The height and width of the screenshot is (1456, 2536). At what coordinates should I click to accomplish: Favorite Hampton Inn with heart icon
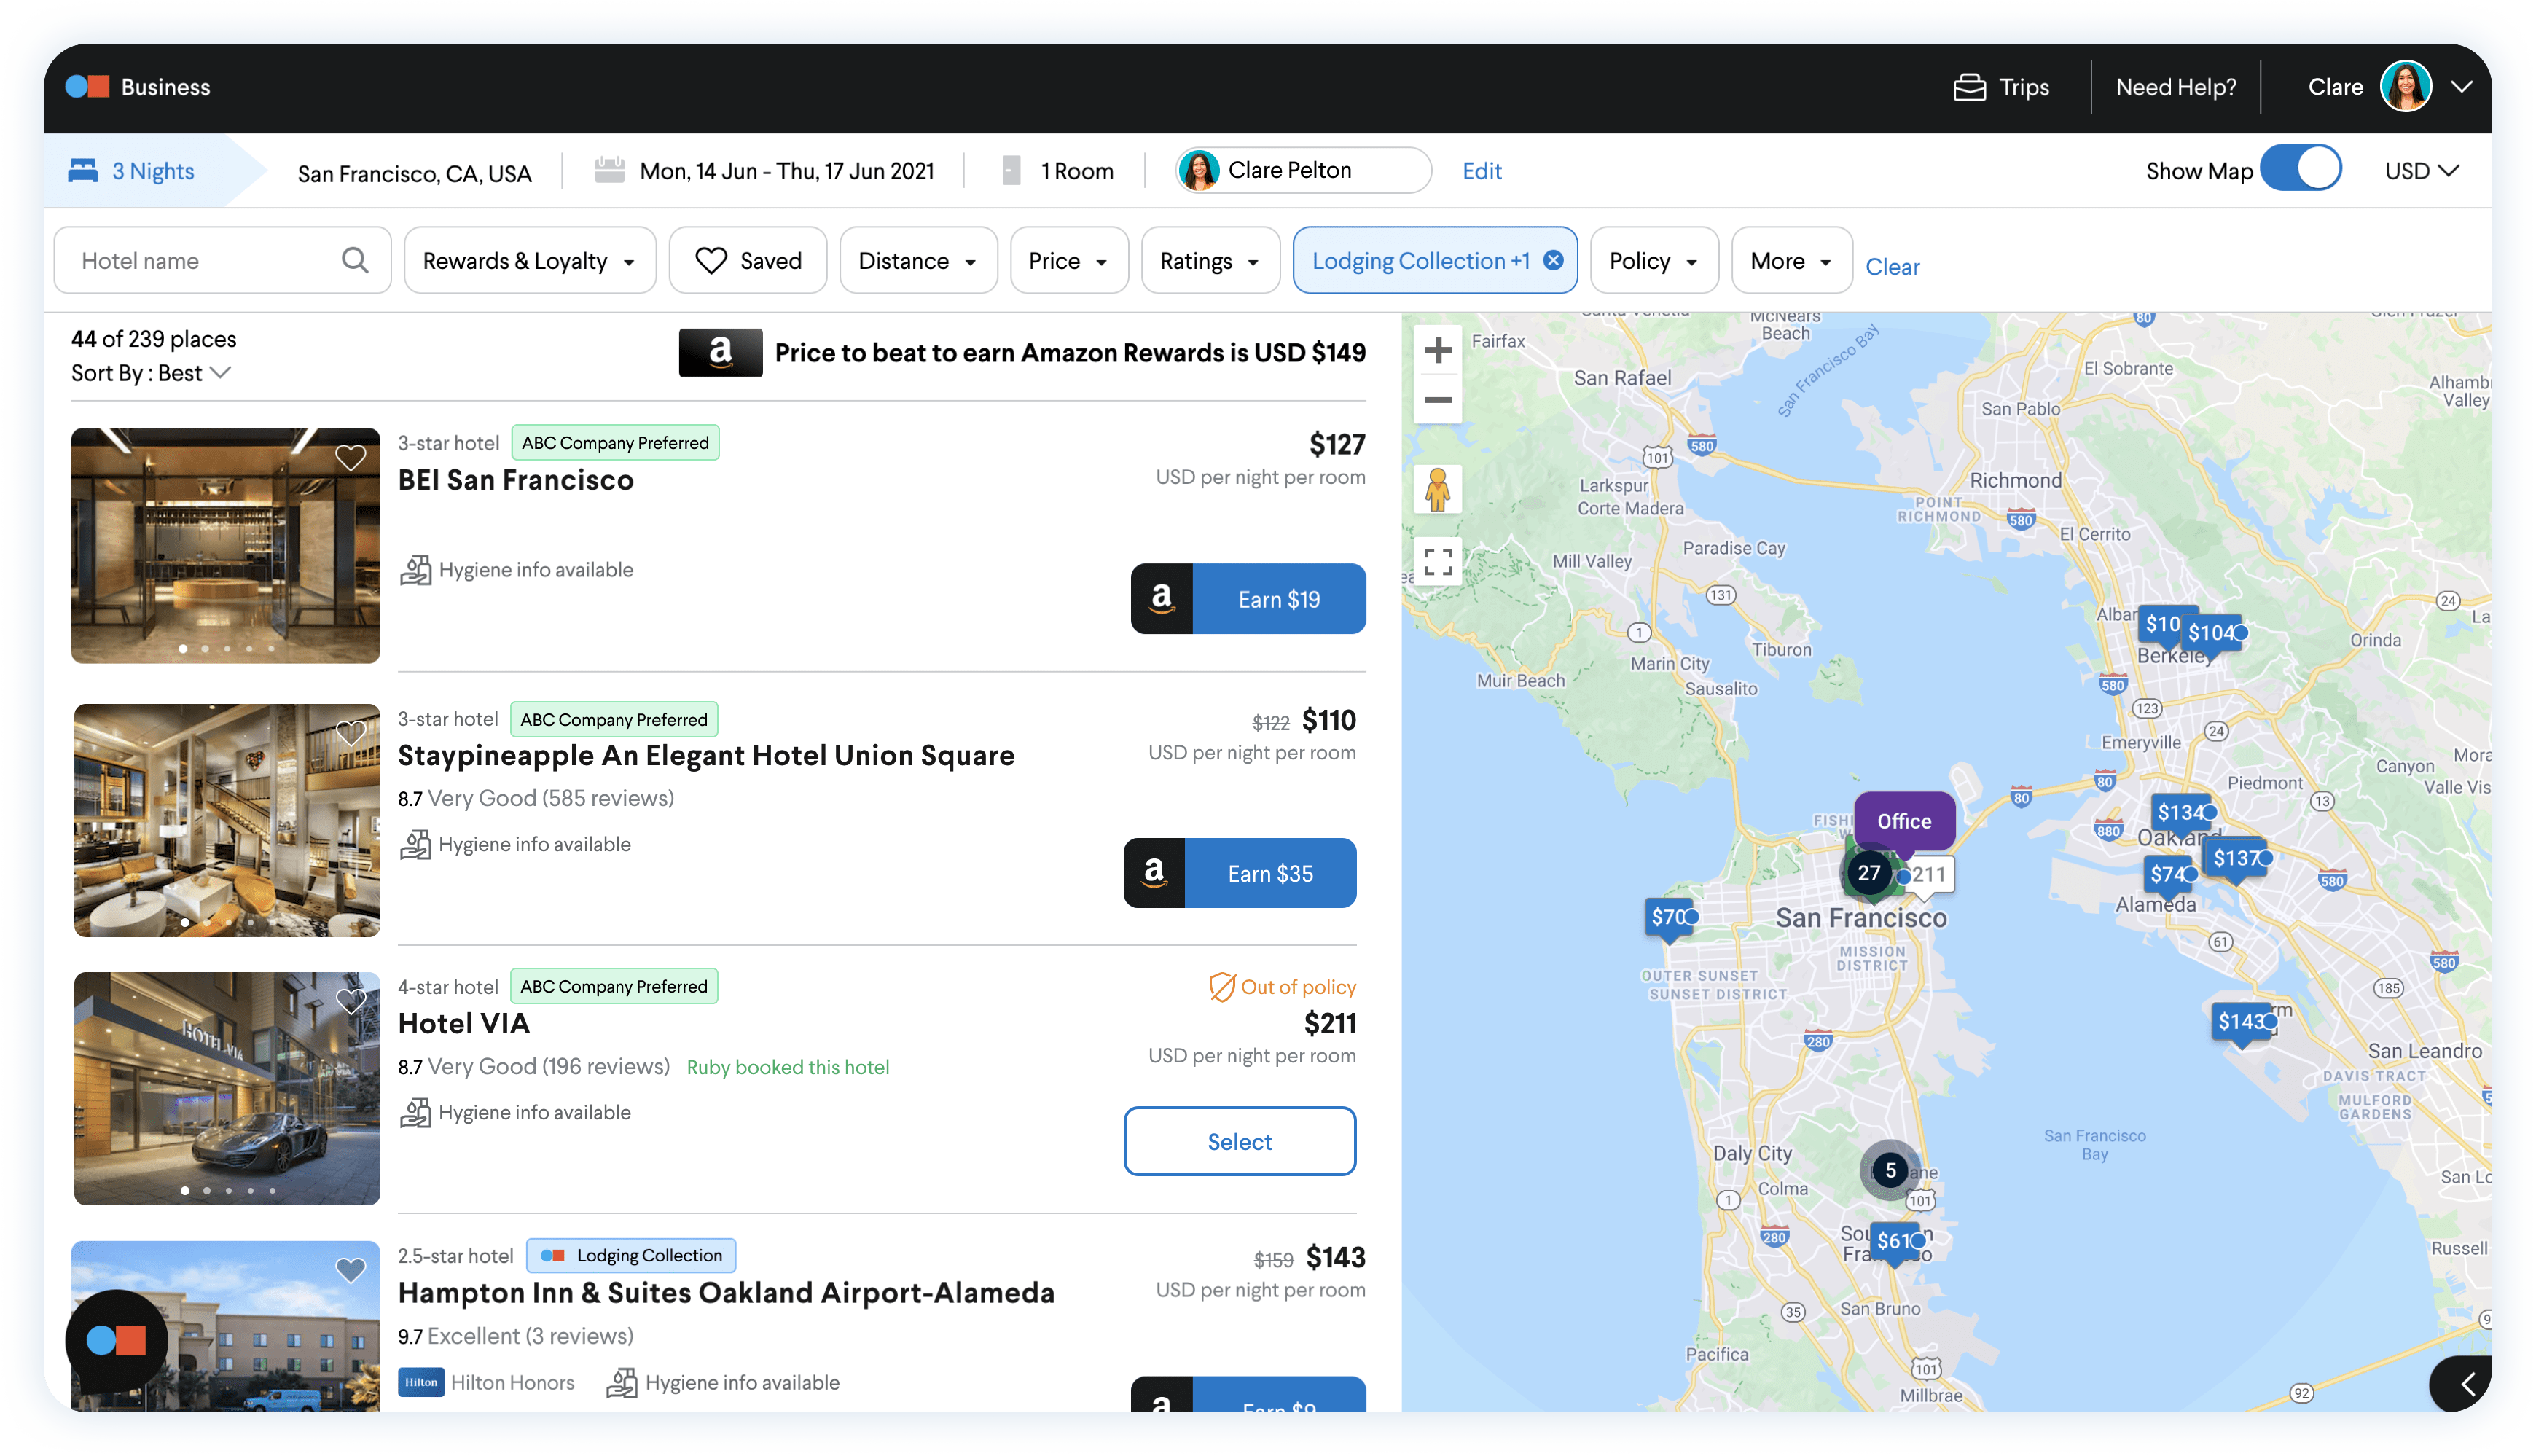tap(350, 1270)
